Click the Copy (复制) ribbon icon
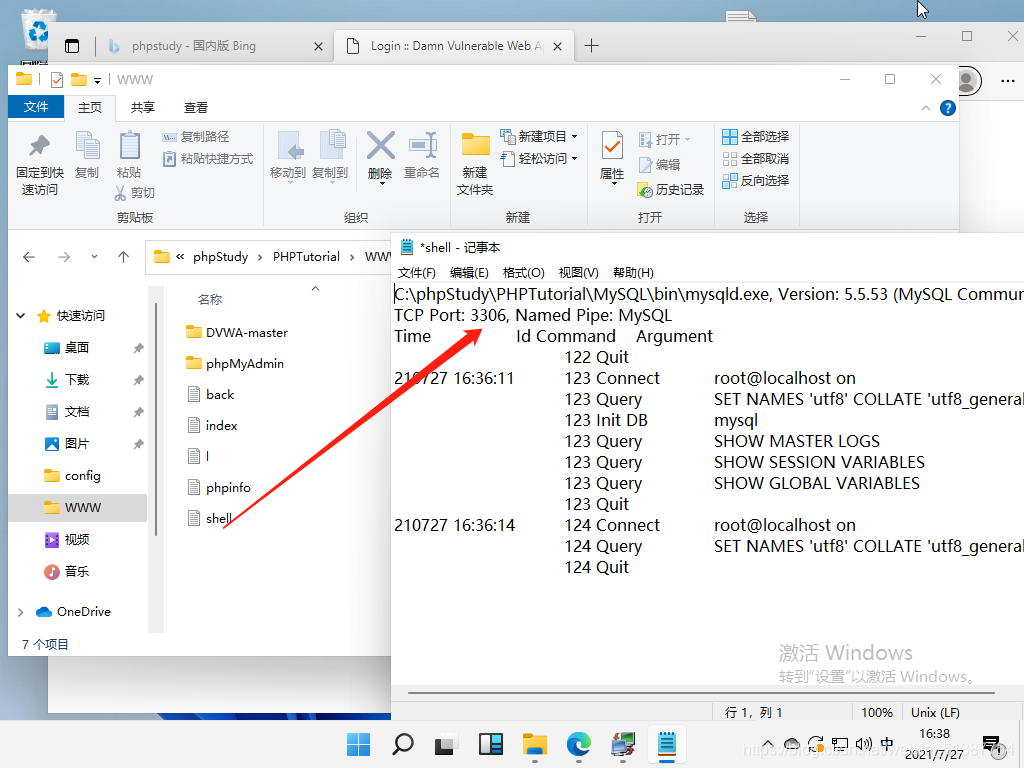The width and height of the screenshot is (1024, 768). coord(87,145)
